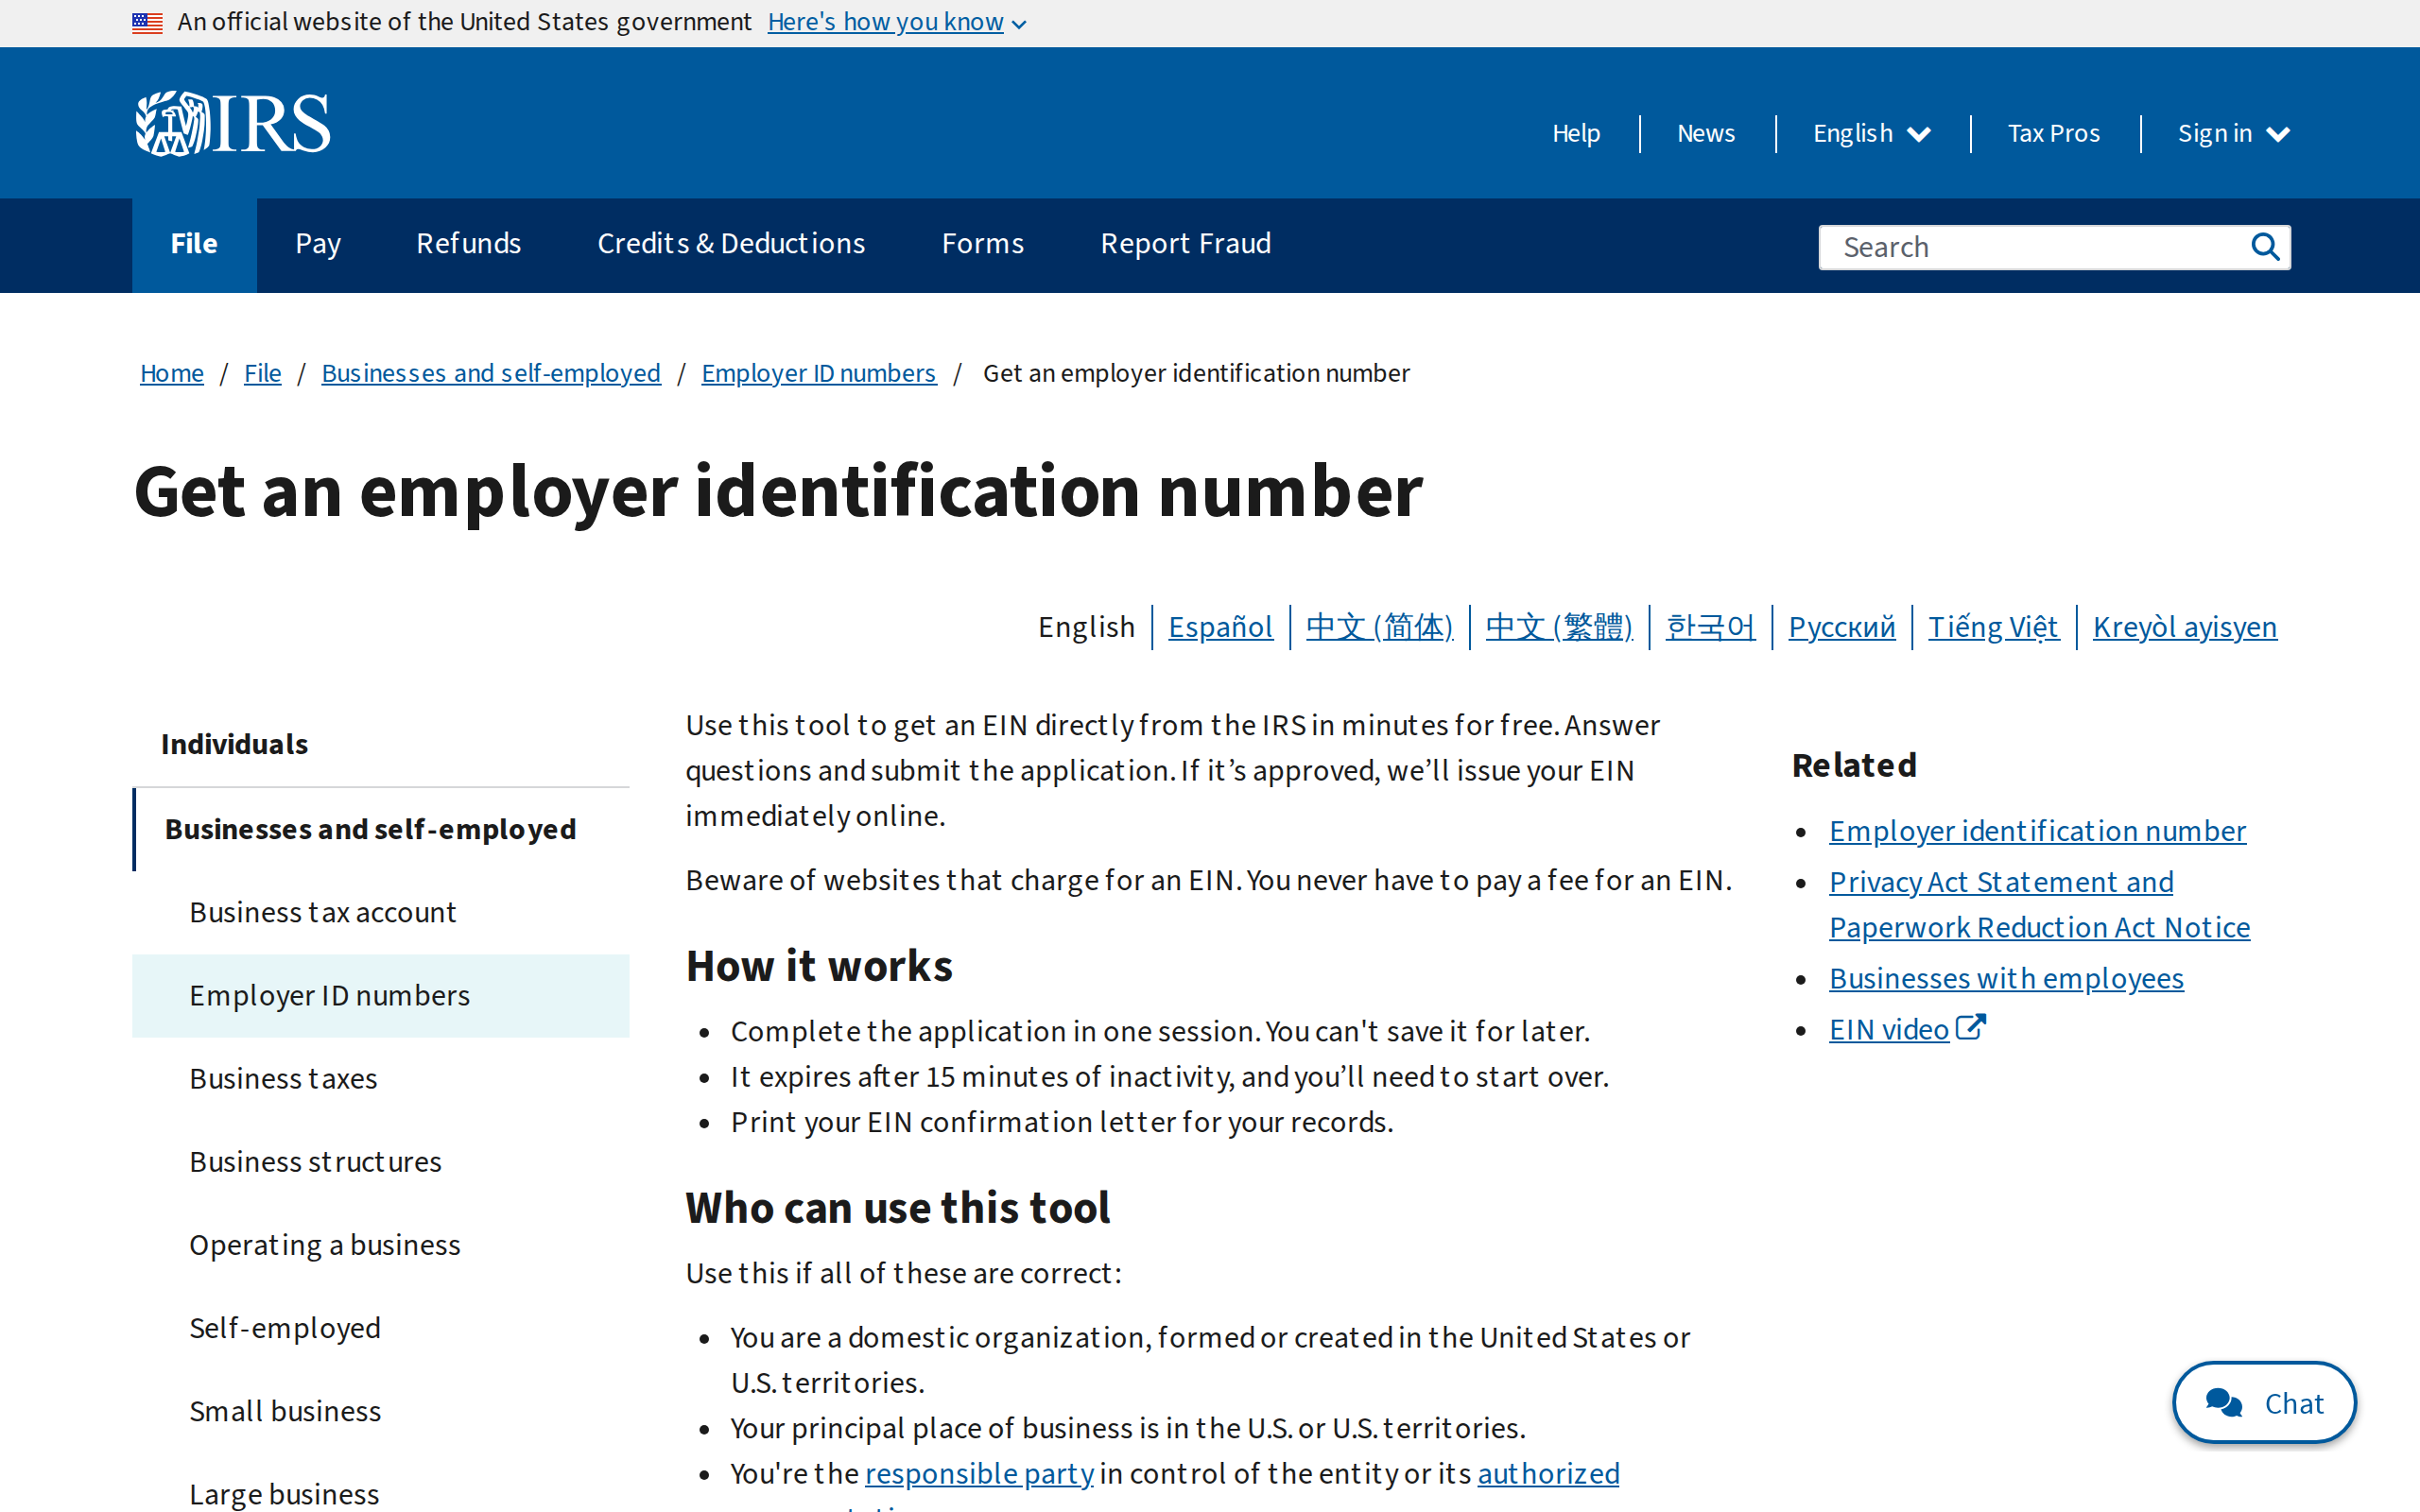Image resolution: width=2420 pixels, height=1512 pixels.
Task: Open the News link in header
Action: (1706, 133)
